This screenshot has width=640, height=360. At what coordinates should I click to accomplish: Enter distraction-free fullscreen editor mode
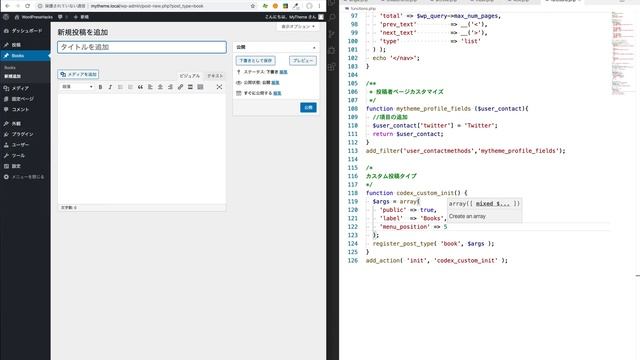tap(219, 87)
